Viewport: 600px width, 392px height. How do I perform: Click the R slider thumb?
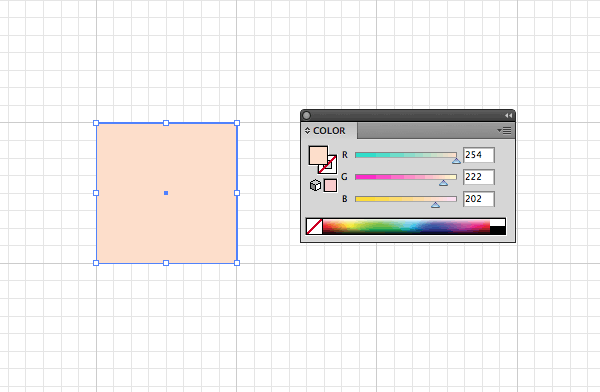point(456,161)
